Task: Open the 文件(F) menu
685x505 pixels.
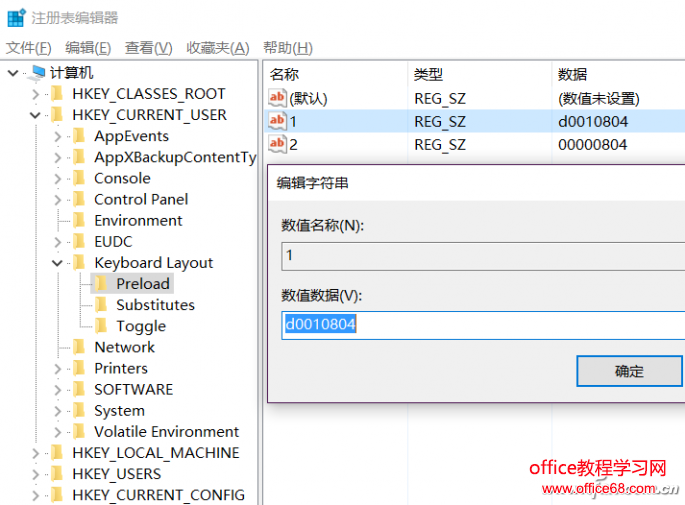Action: click(x=29, y=48)
